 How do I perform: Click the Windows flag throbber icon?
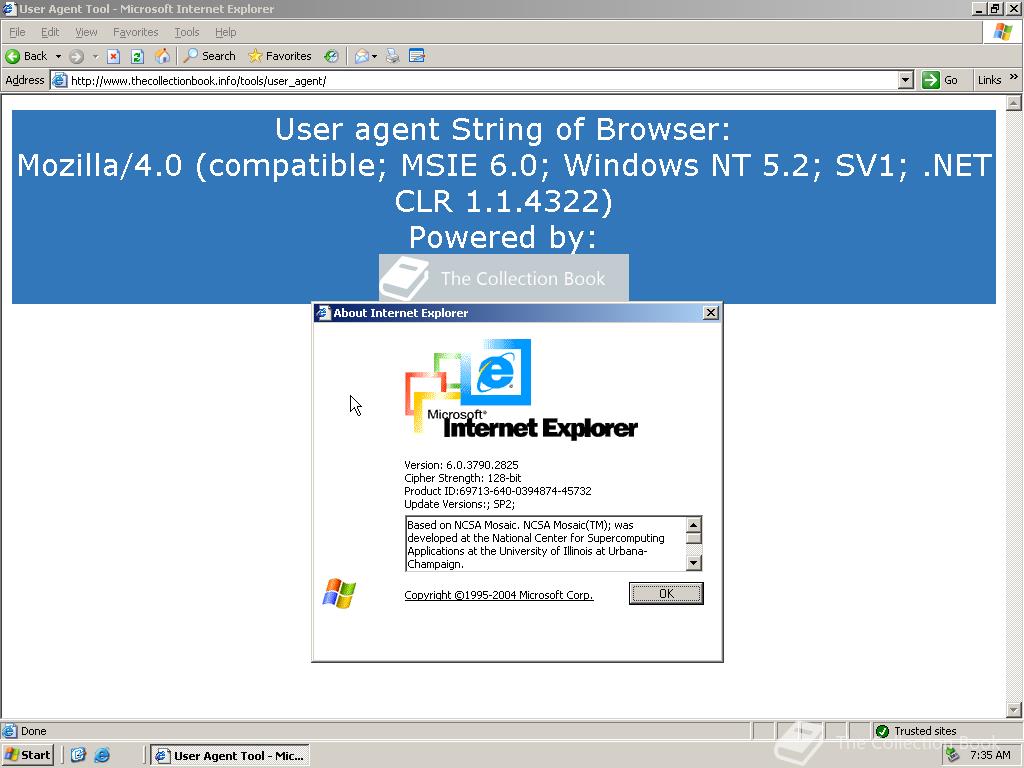(1003, 32)
